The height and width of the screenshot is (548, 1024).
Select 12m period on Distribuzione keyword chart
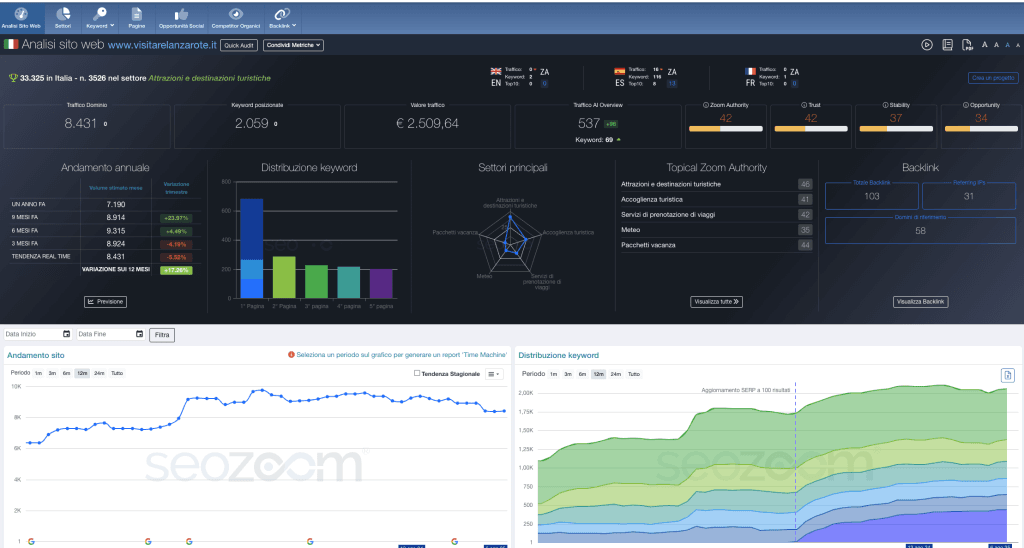coord(599,374)
